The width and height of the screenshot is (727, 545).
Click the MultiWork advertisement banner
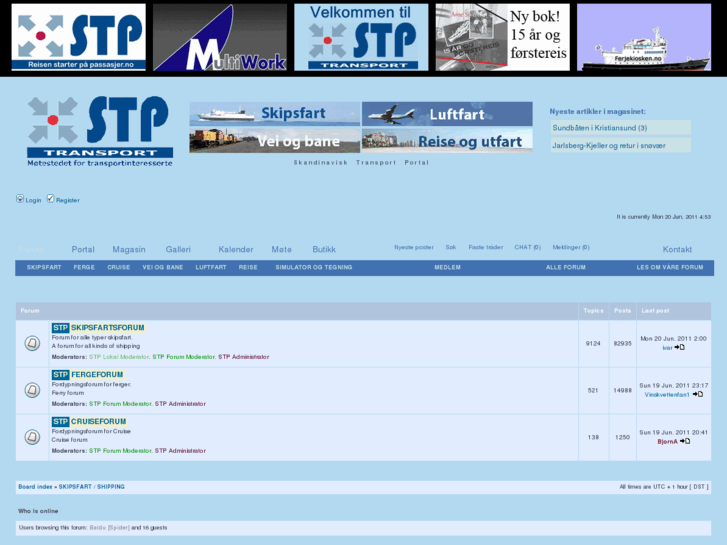[220, 37]
